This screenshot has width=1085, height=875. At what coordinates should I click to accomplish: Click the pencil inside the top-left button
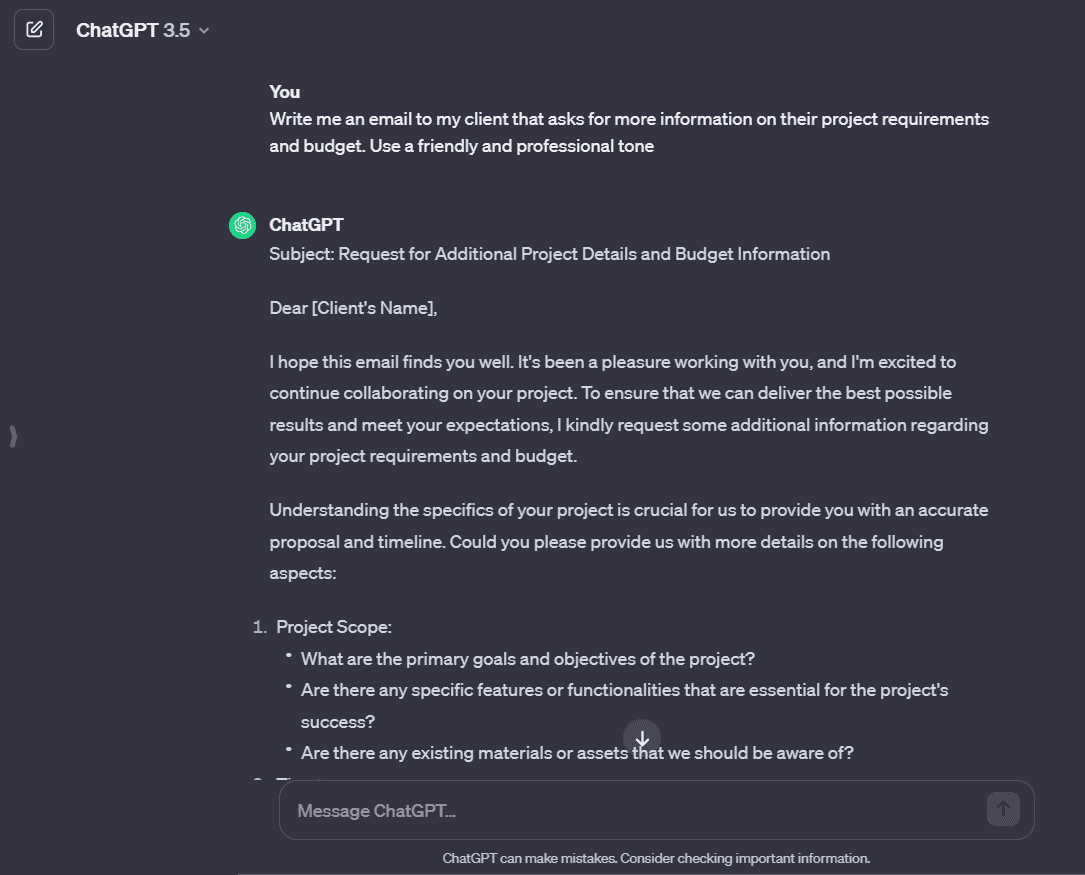point(33,29)
